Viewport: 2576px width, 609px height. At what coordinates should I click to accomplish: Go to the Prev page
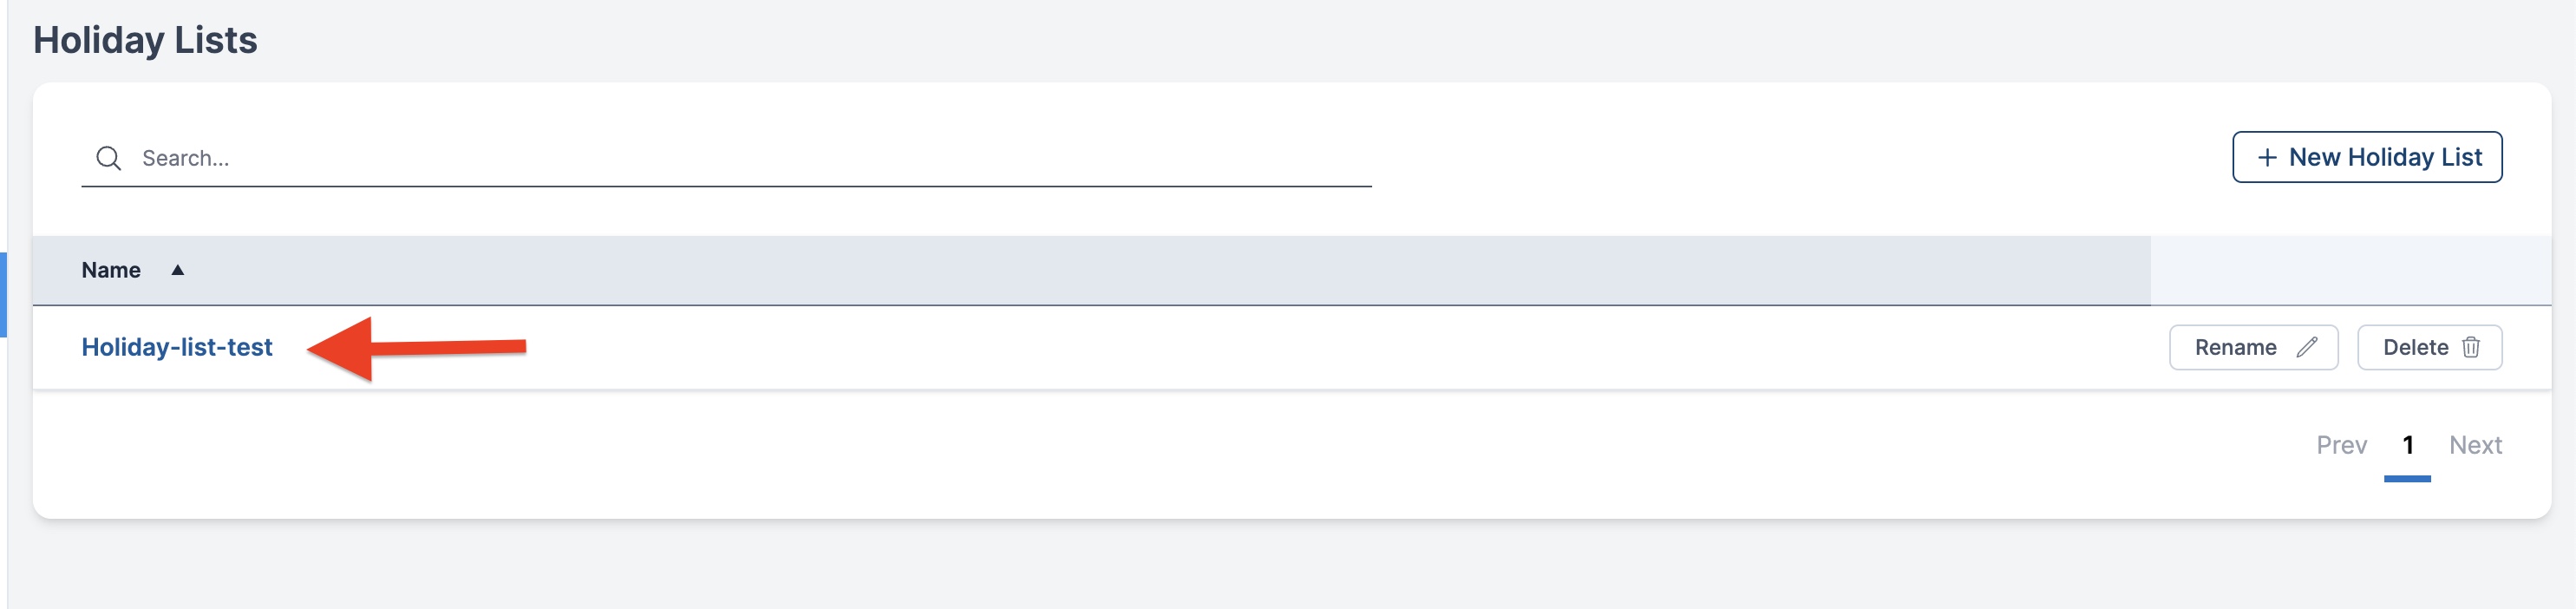tap(2341, 445)
